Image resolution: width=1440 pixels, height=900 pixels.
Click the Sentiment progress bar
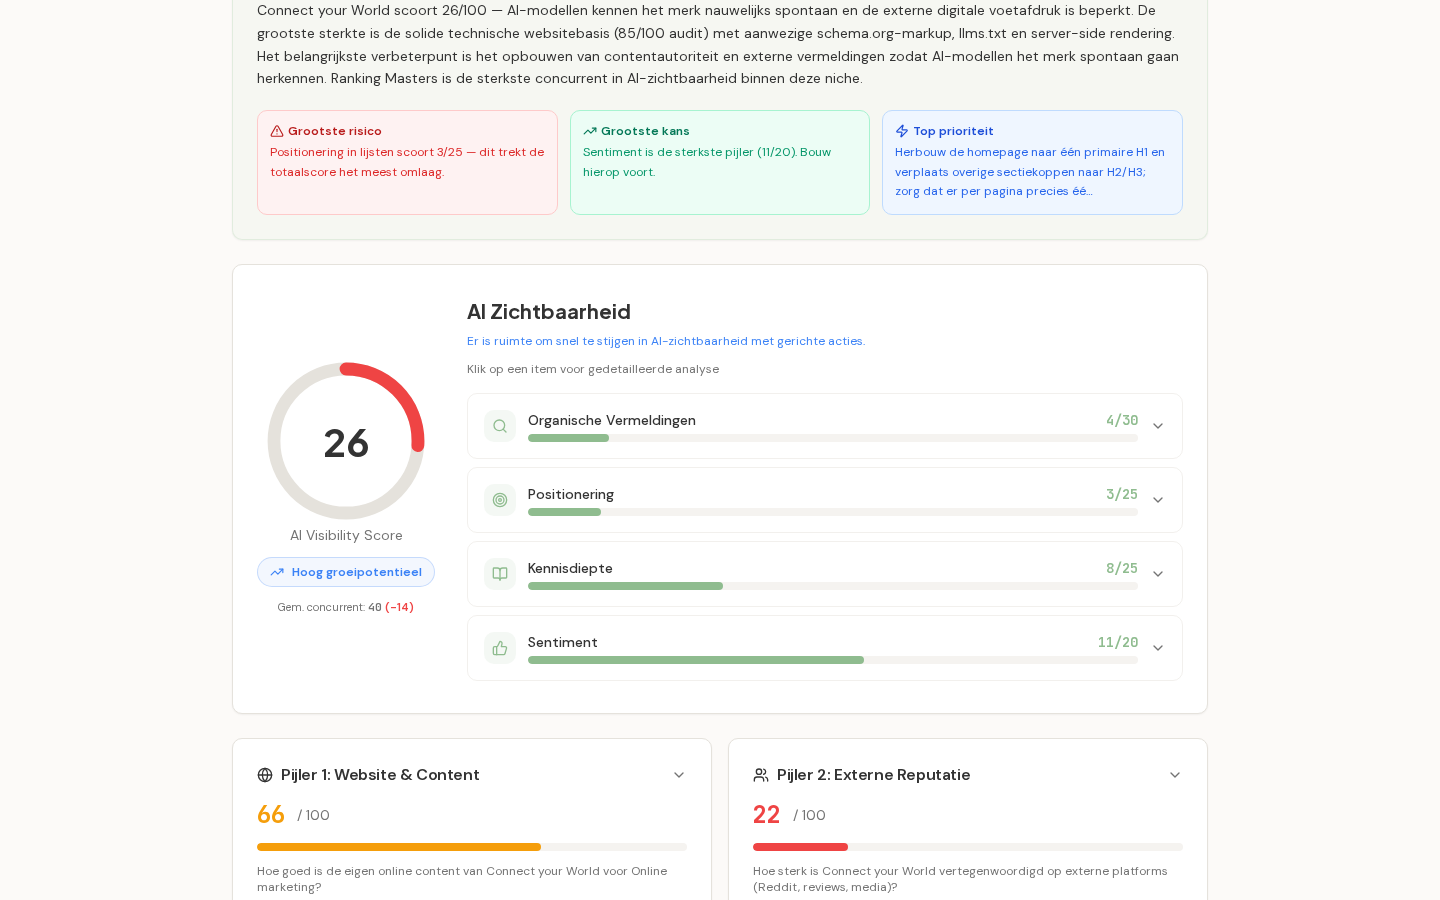point(833,660)
